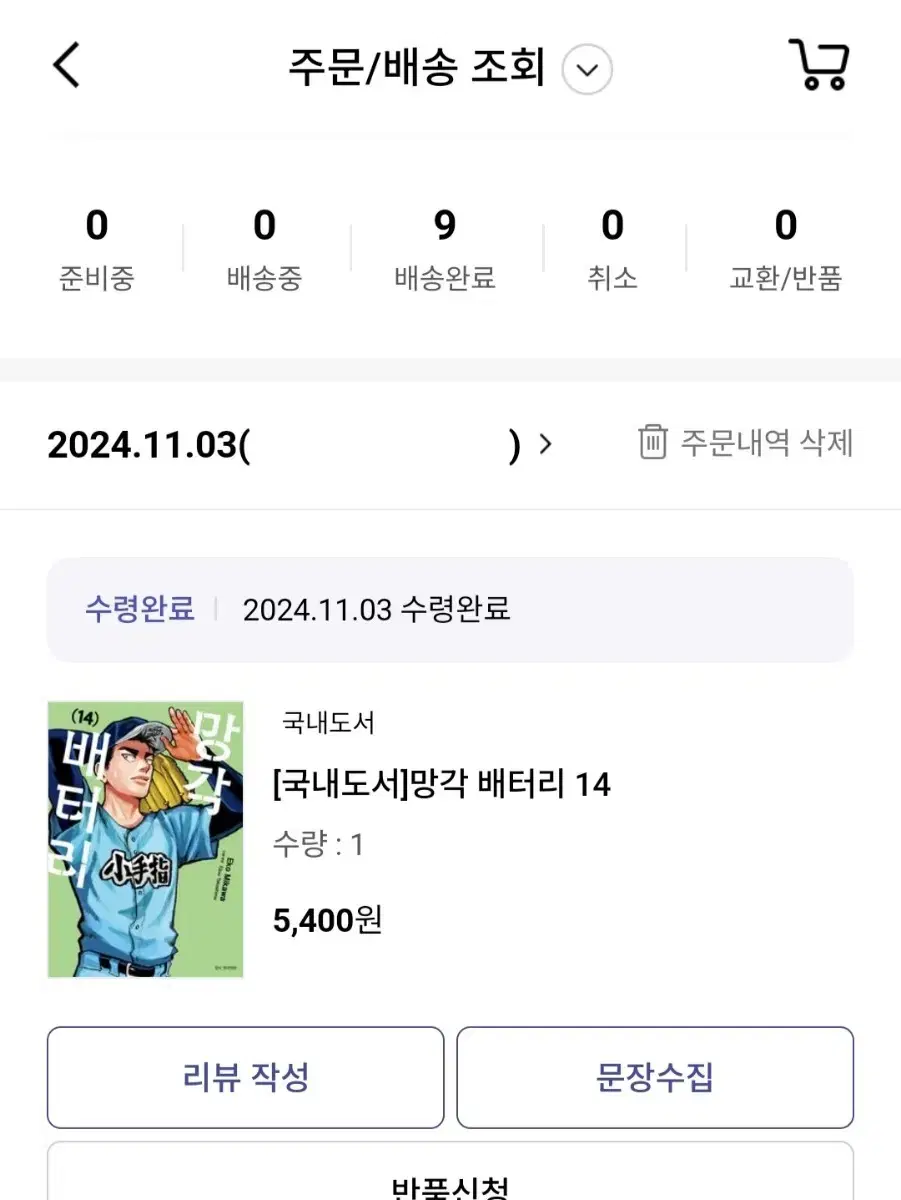Expand the 주문/배송 조회 dropdown
Viewport: 901px width, 1200px height.
click(x=587, y=70)
